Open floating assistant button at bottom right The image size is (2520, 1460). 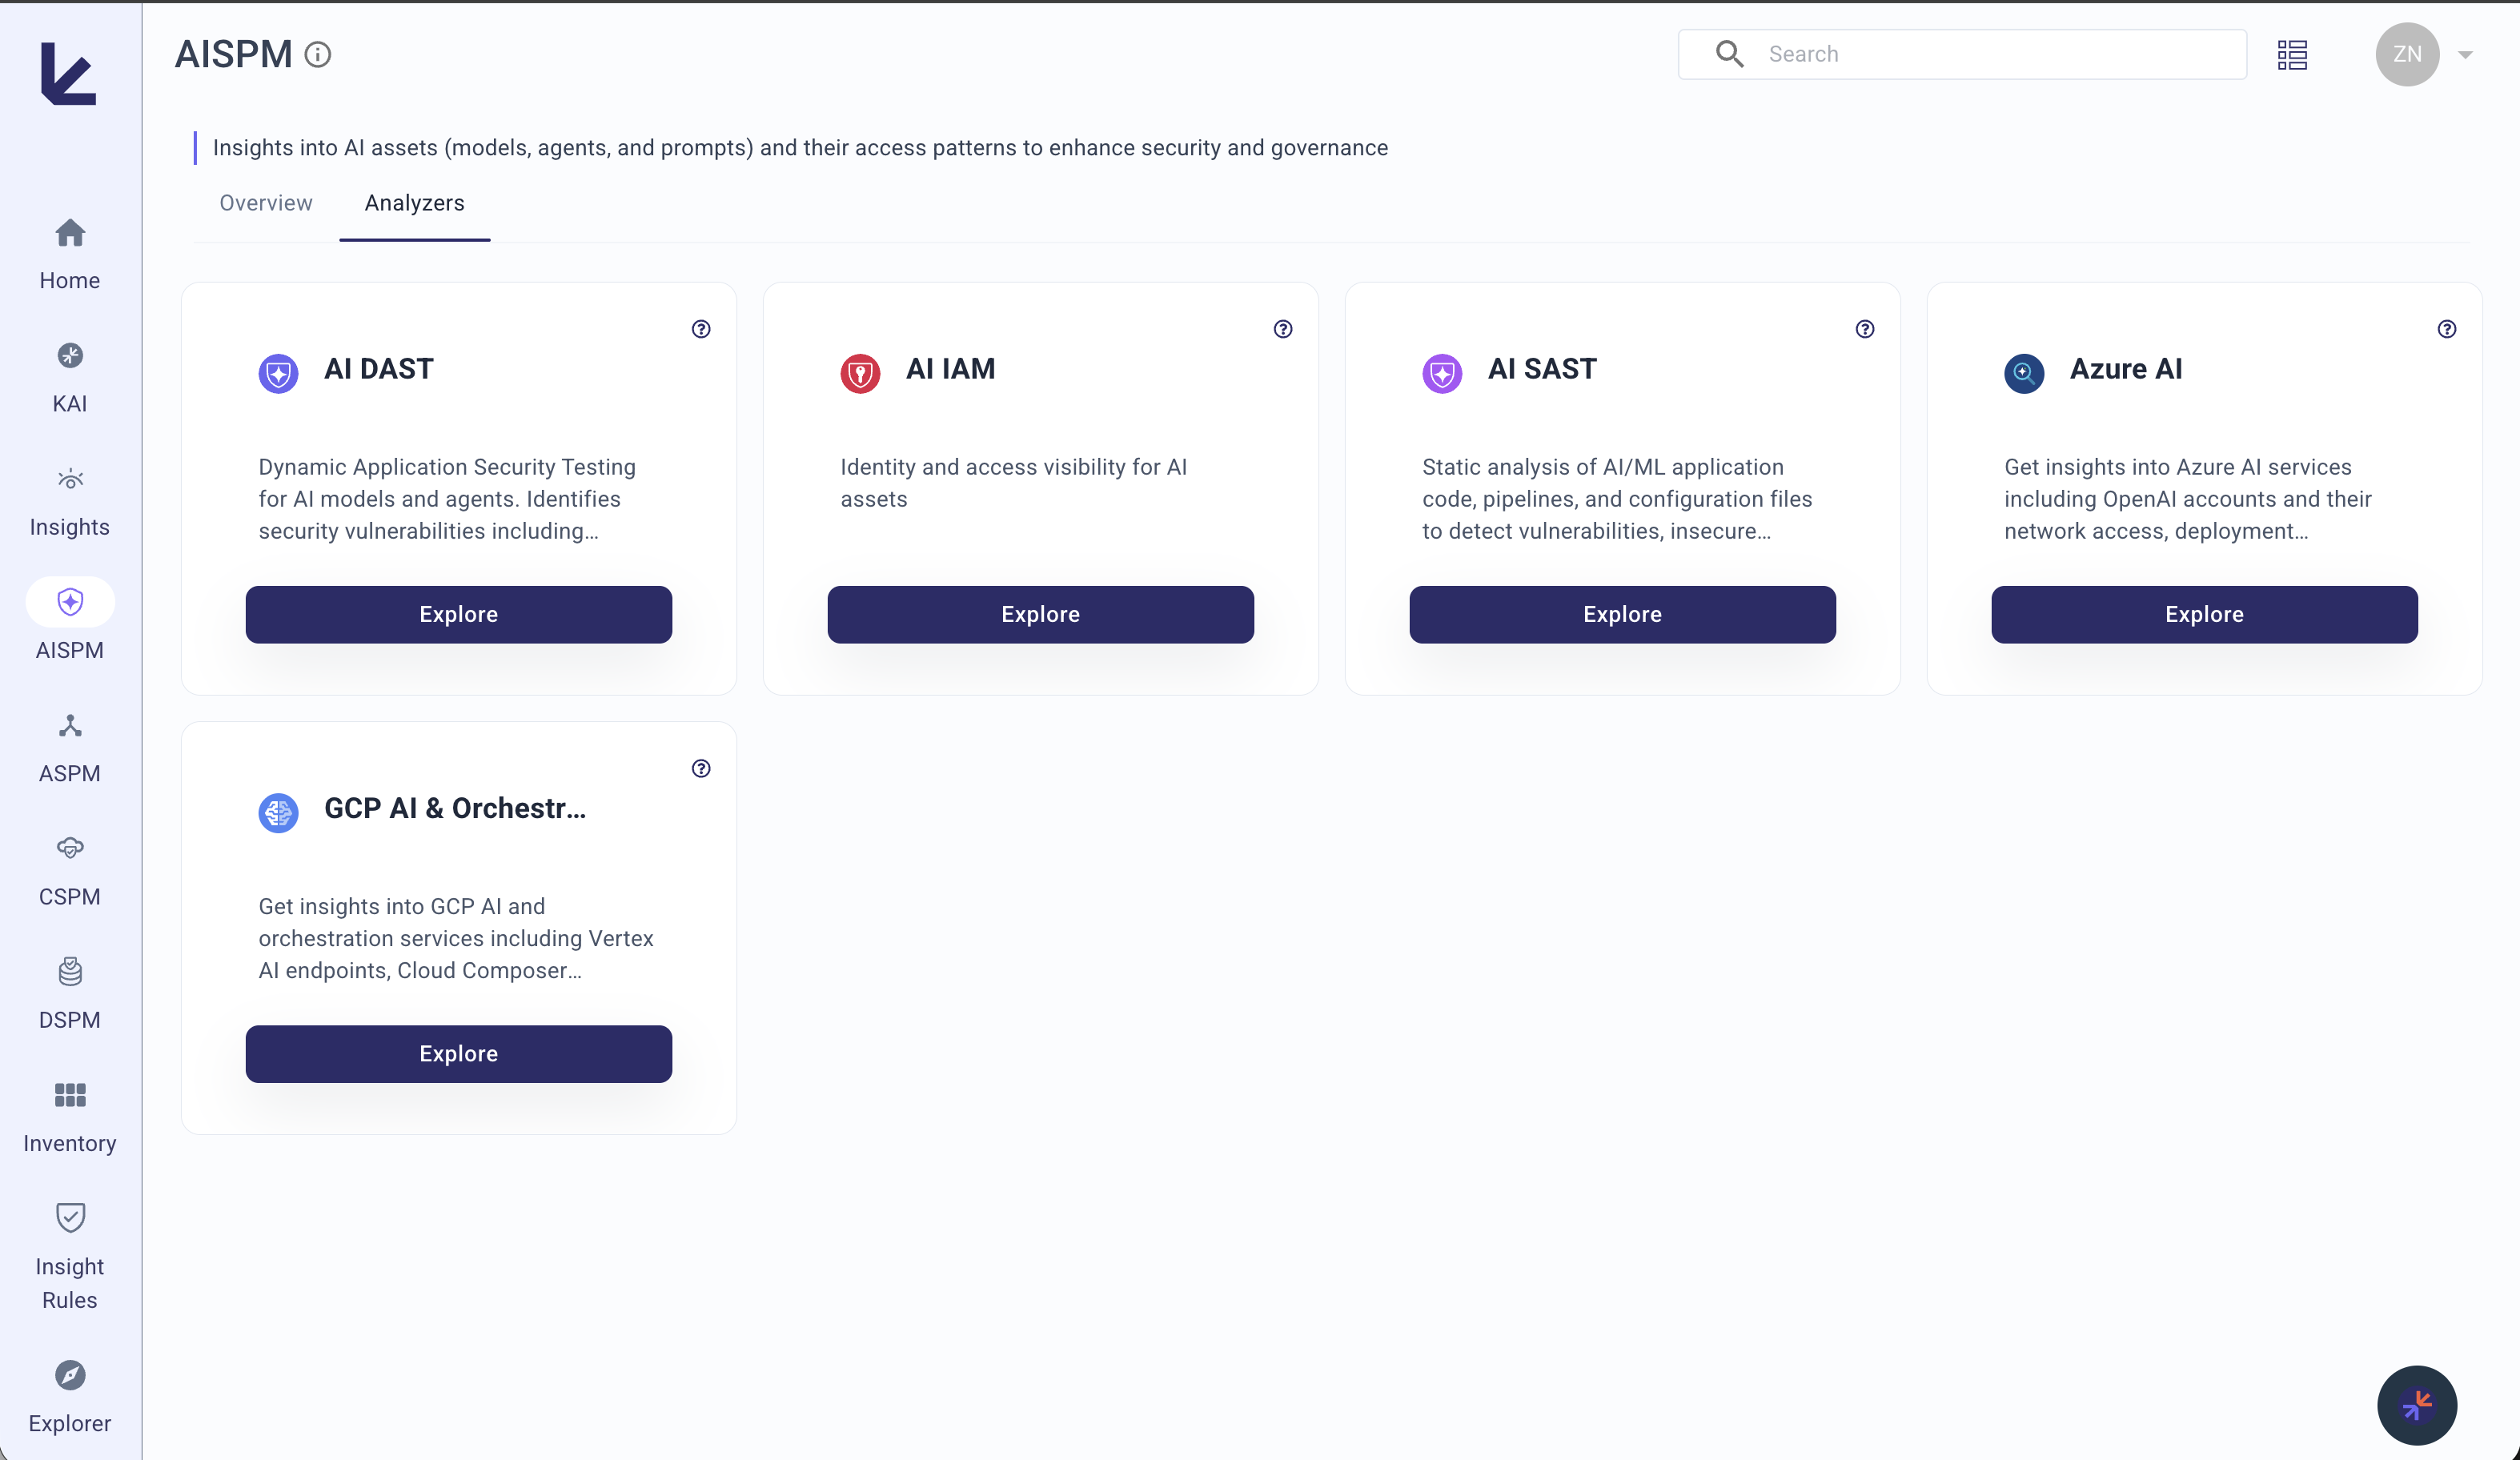coord(2416,1405)
